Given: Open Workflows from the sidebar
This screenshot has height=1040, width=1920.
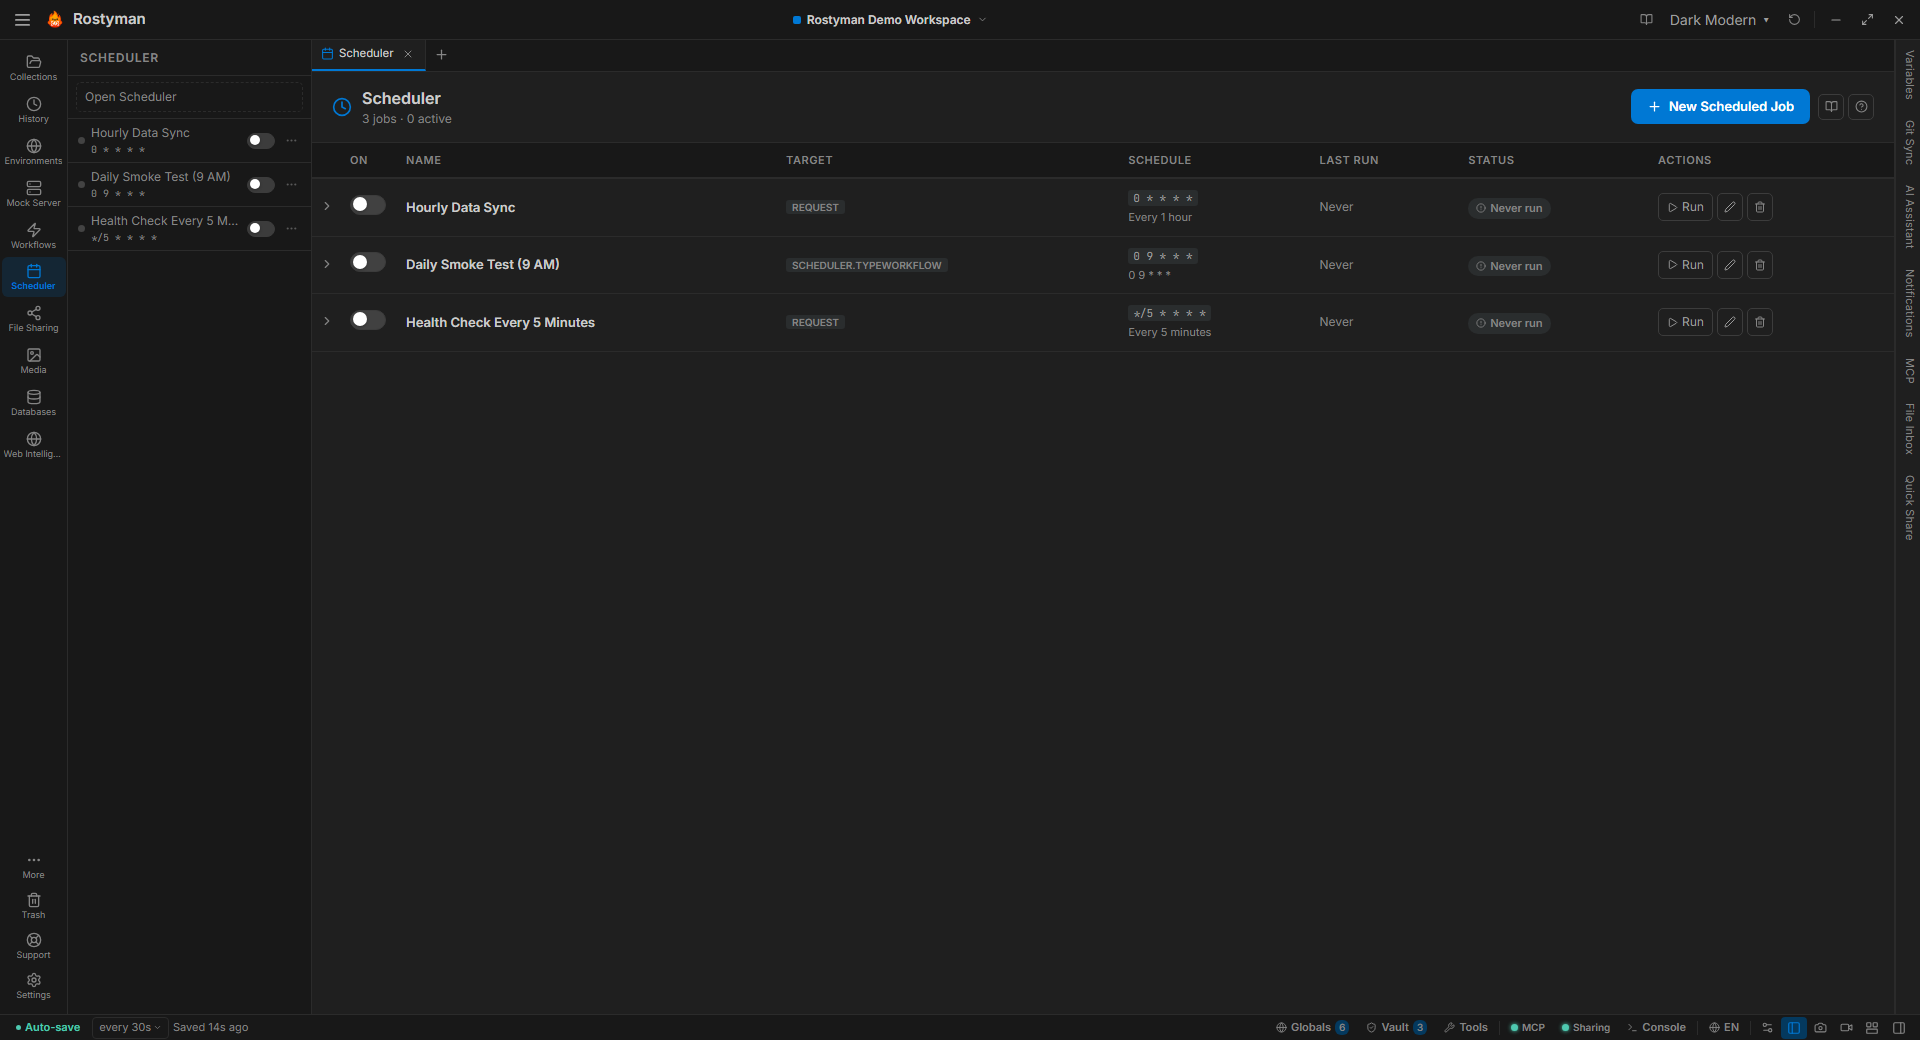Looking at the screenshot, I should click(x=33, y=236).
